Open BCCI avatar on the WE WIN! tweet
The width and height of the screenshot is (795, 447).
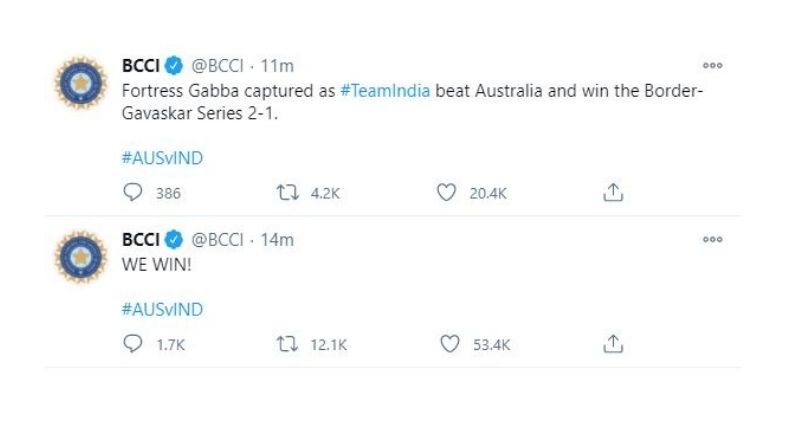[81, 256]
